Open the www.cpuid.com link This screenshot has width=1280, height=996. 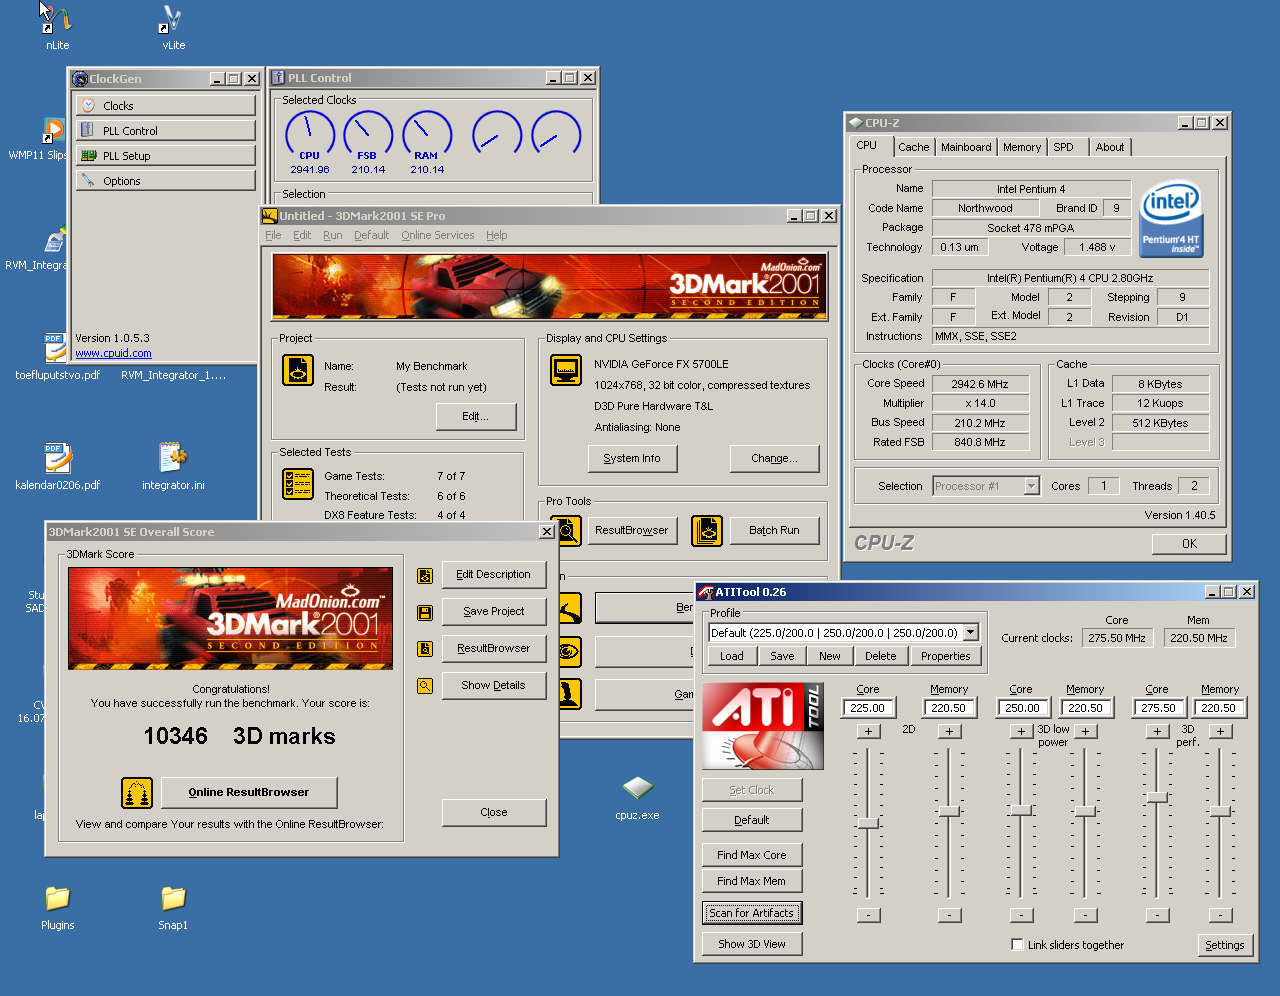(x=113, y=353)
